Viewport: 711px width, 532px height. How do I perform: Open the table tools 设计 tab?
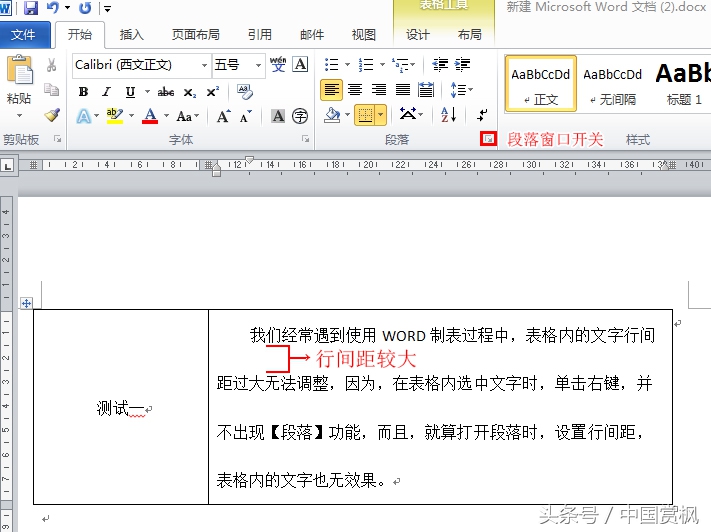418,34
